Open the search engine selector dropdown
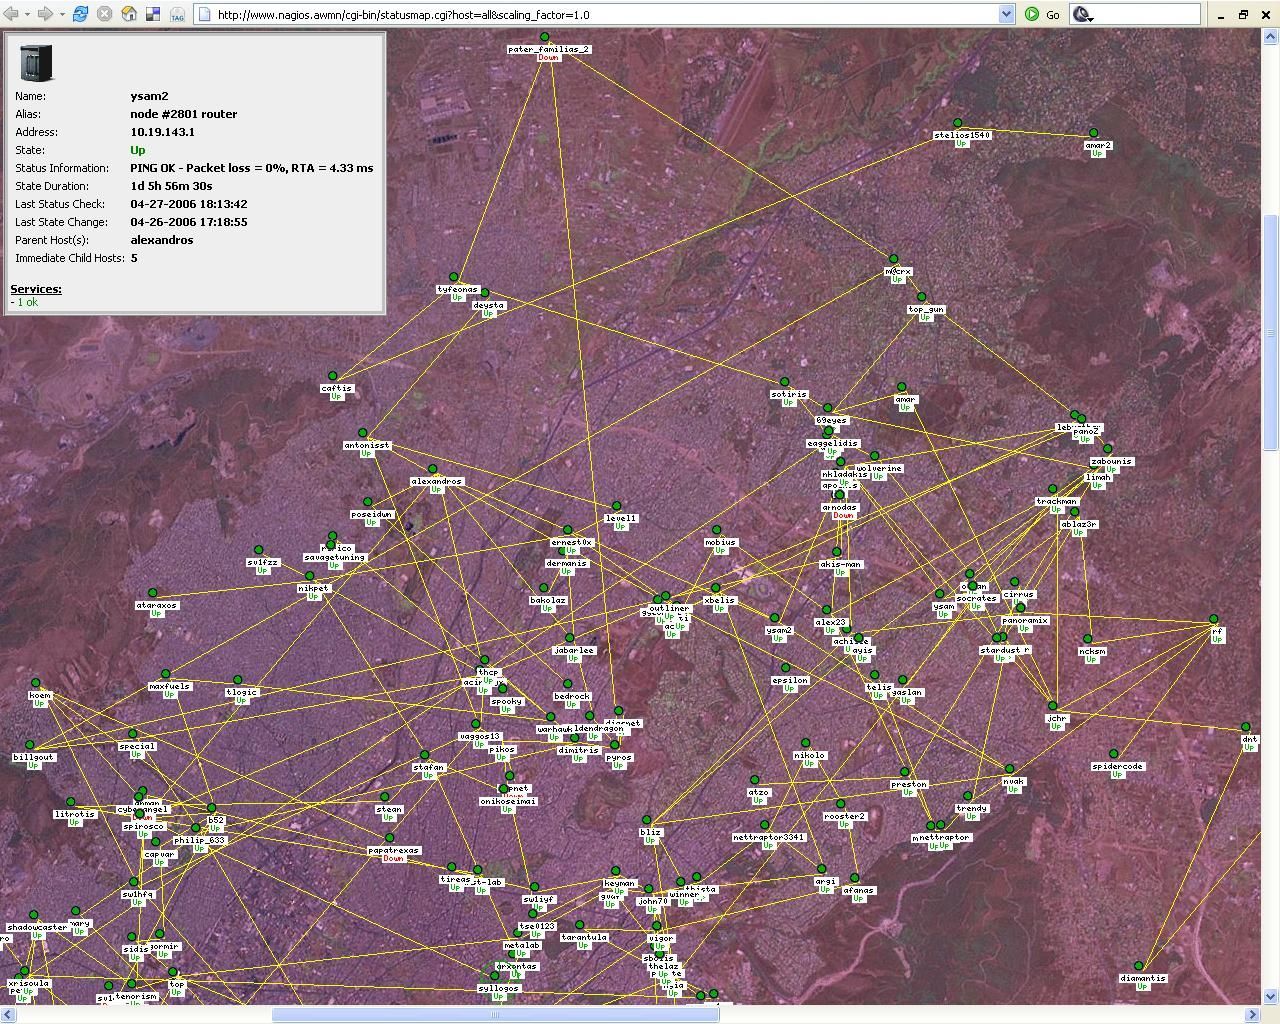 [x=1083, y=15]
